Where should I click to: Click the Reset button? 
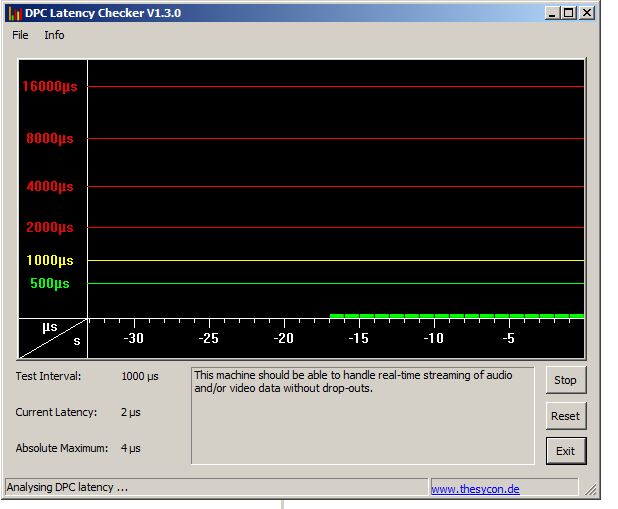[x=566, y=416]
